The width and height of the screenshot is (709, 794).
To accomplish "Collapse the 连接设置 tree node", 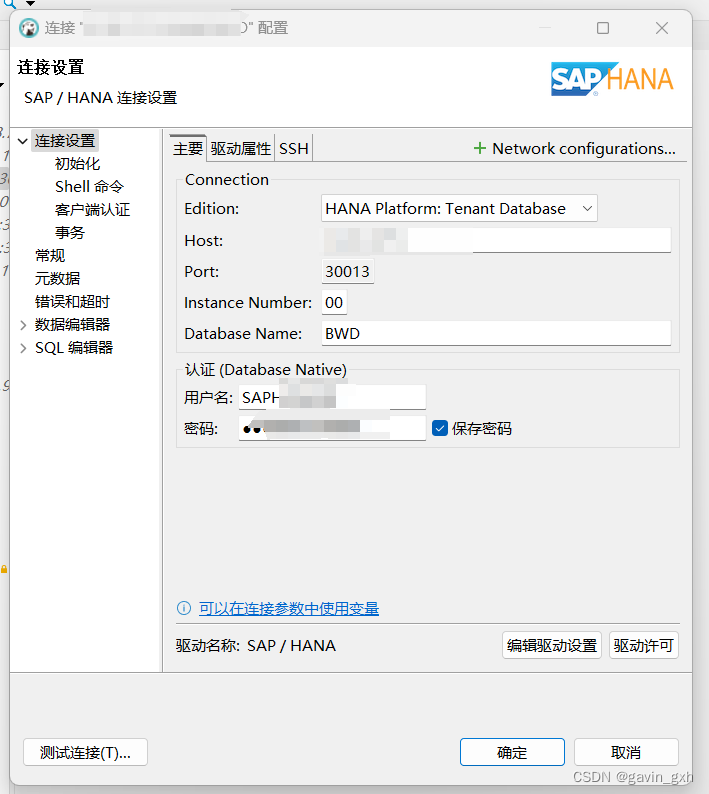I will 22,141.
